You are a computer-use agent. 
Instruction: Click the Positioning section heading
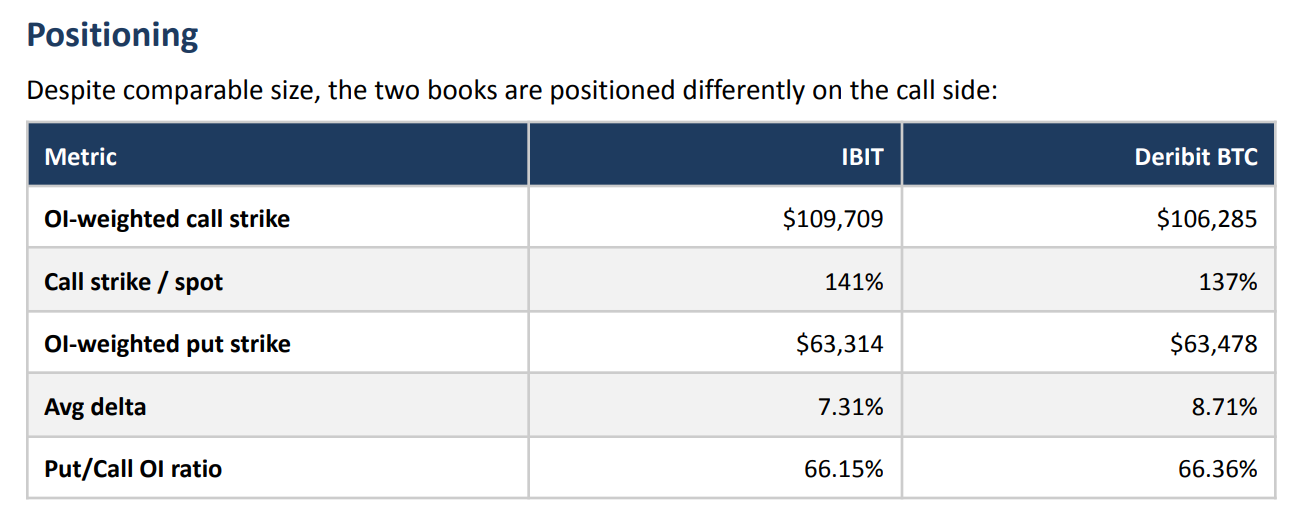[x=112, y=35]
